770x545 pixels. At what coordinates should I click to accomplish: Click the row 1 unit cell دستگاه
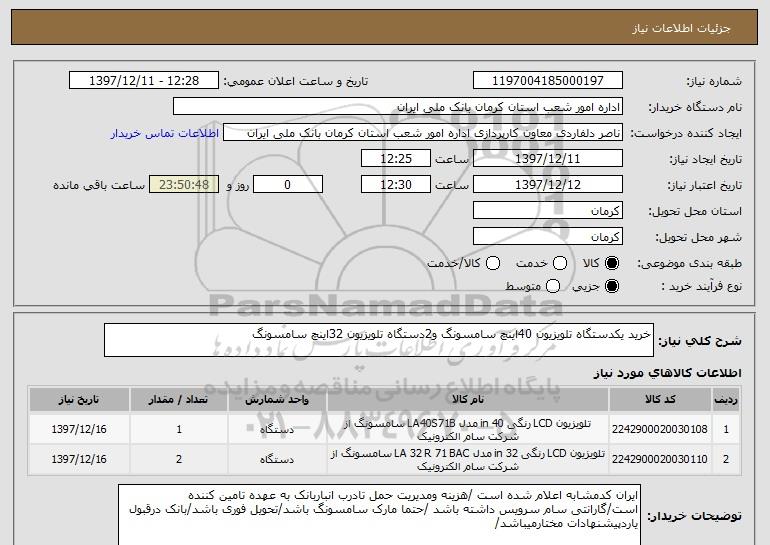point(277,429)
